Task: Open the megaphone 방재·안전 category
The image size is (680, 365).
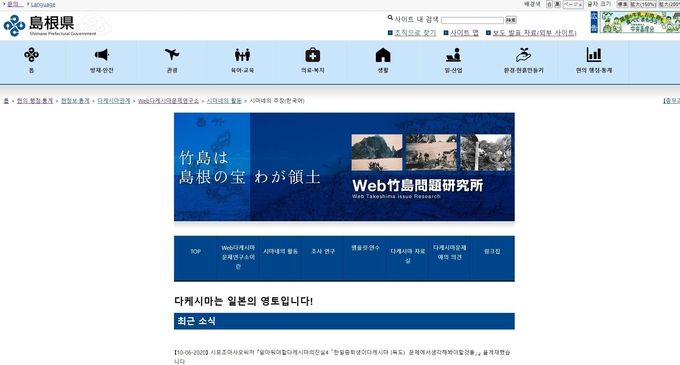Action: 101,60
